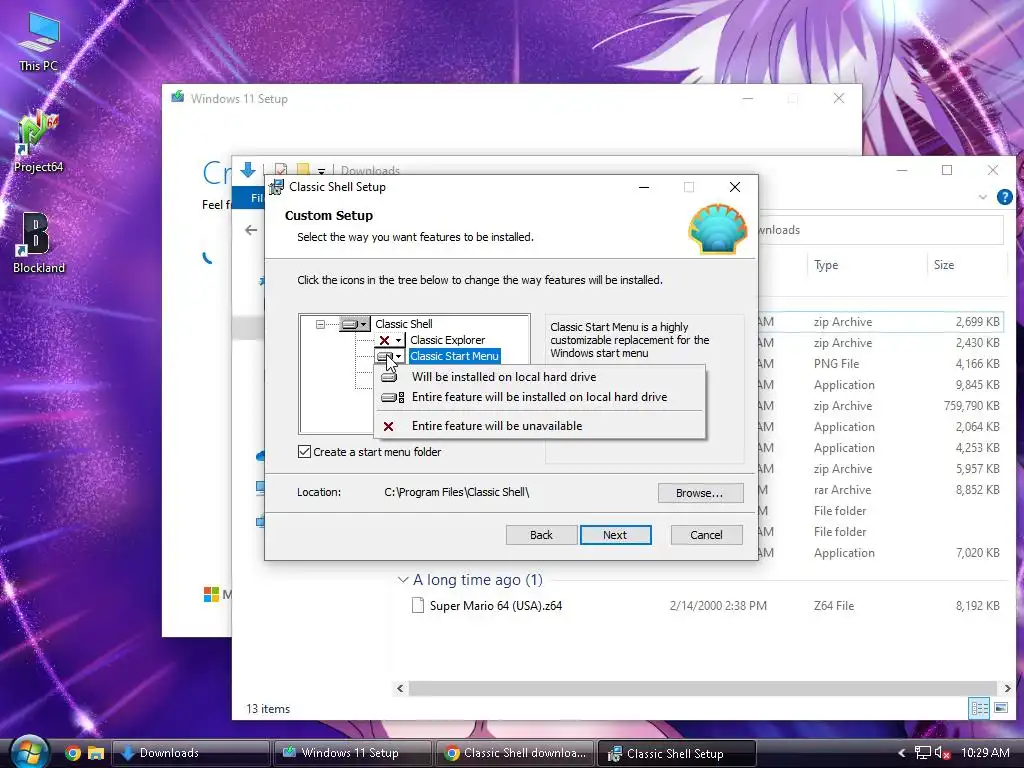Click the 8,192 KB size cell
Screen dimensions: 1024x768
pyautogui.click(x=978, y=606)
